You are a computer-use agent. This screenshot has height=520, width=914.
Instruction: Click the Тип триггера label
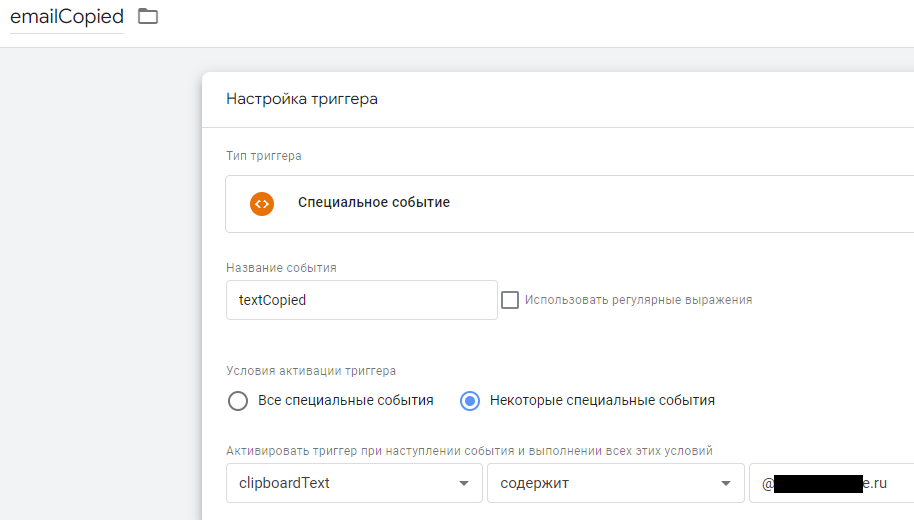pyautogui.click(x=264, y=156)
